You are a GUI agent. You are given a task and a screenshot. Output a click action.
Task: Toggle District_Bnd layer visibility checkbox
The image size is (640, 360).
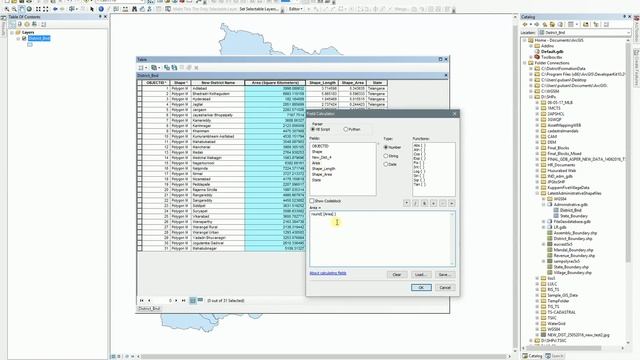[24, 38]
